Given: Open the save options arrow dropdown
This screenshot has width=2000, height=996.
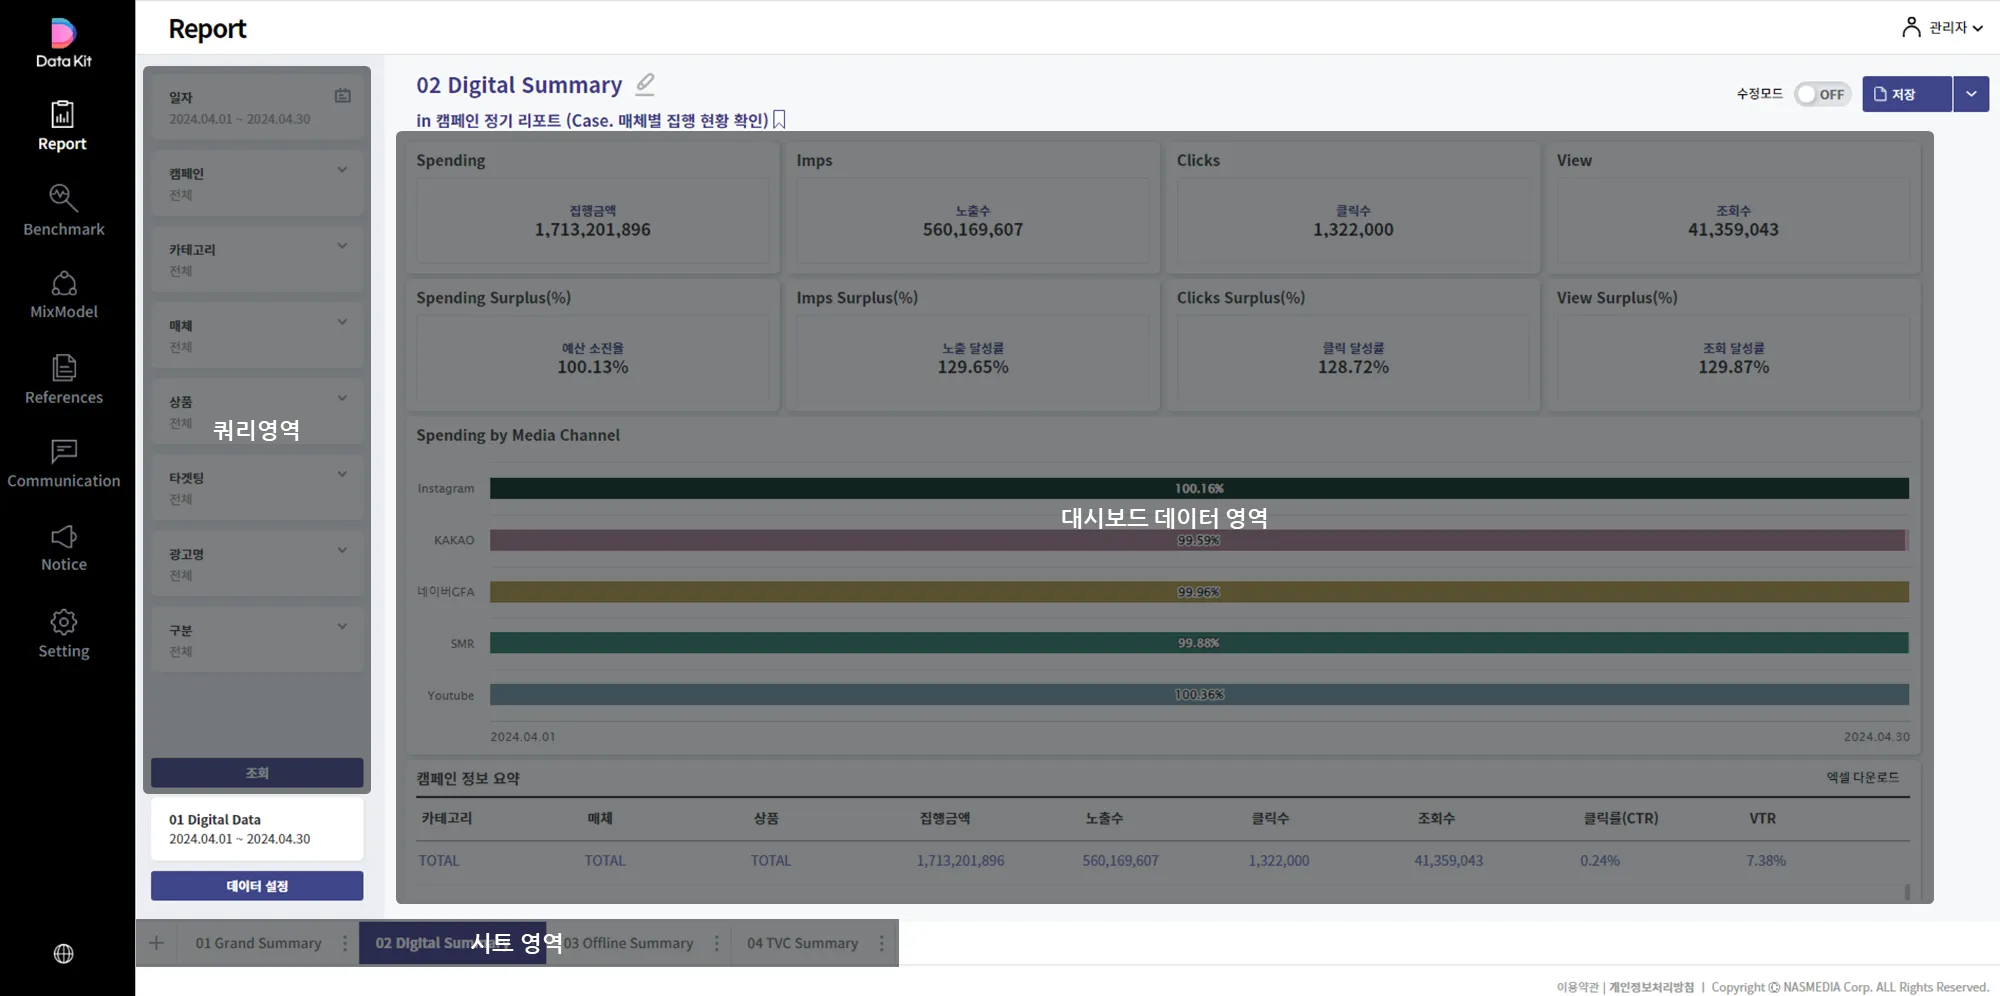Looking at the screenshot, I should (1971, 94).
